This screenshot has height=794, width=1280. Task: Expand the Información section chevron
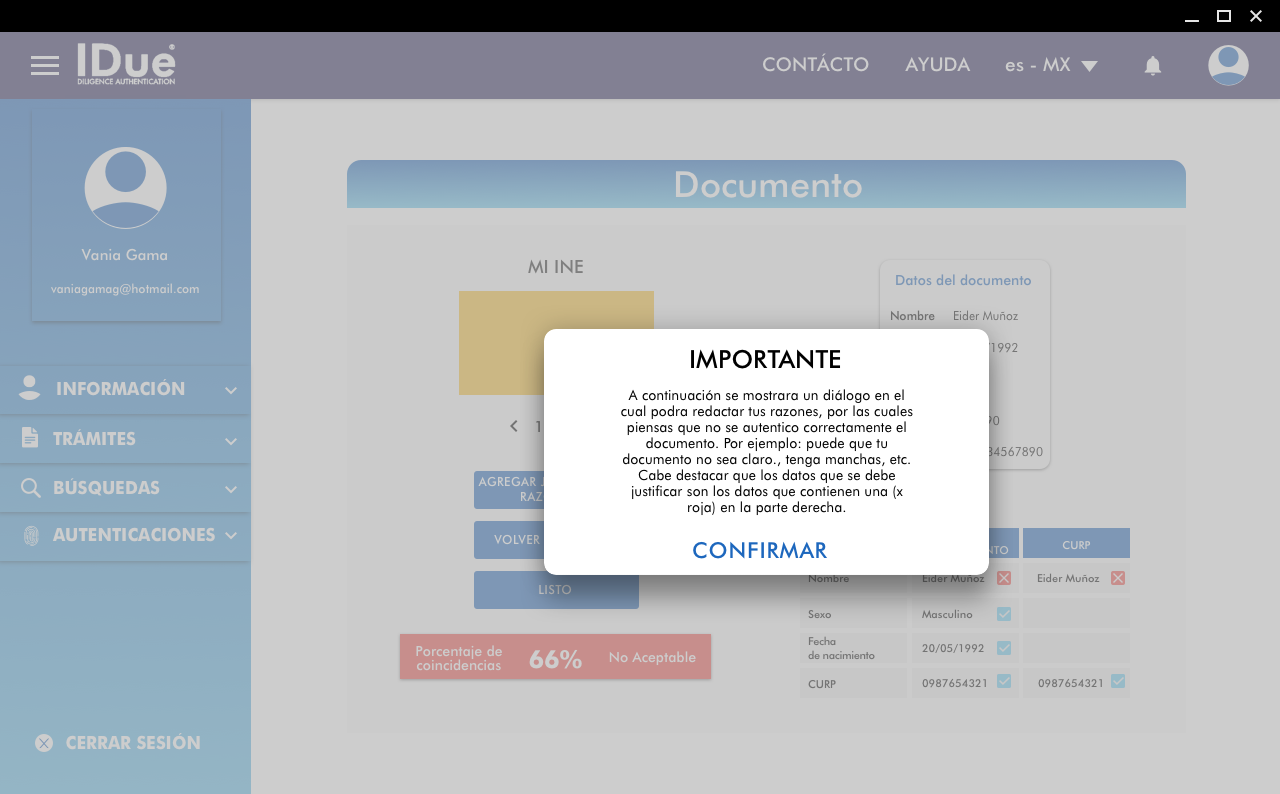click(x=231, y=390)
